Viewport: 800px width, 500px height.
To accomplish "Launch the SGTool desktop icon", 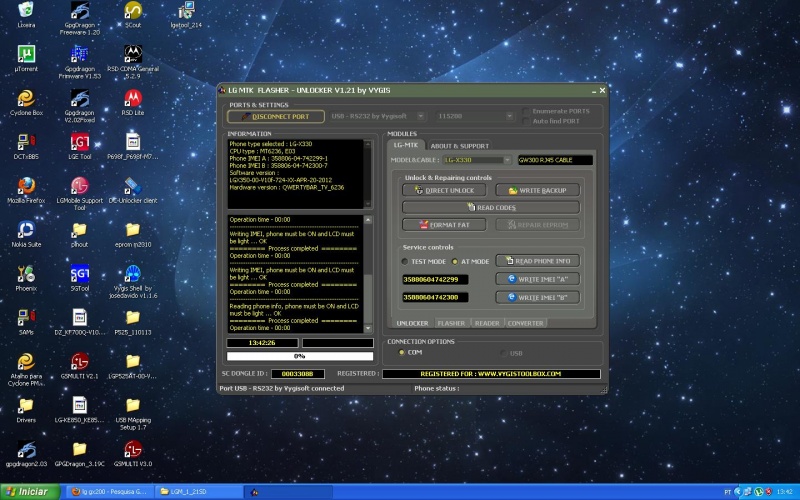I will [80, 278].
